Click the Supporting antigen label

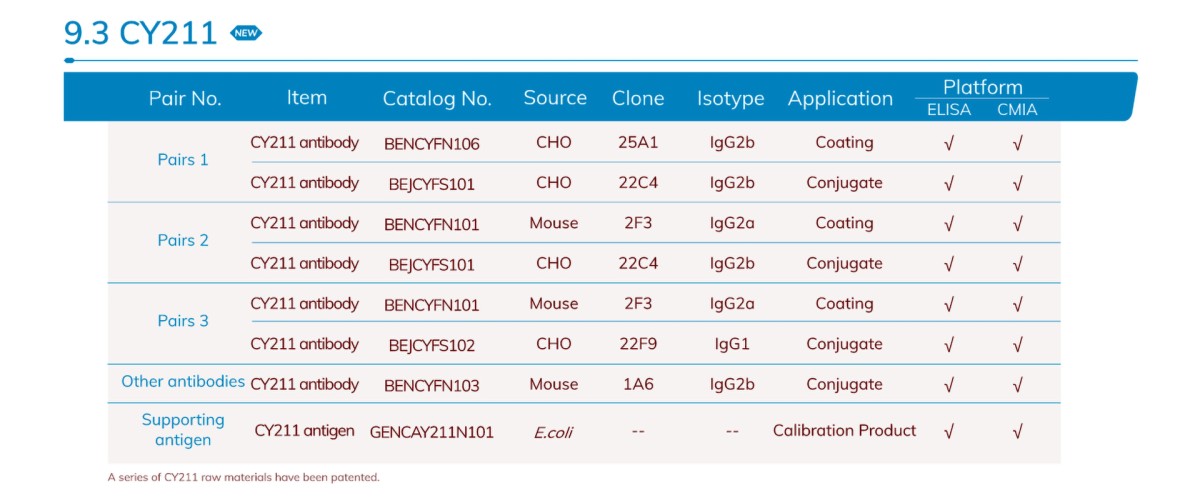coord(183,430)
